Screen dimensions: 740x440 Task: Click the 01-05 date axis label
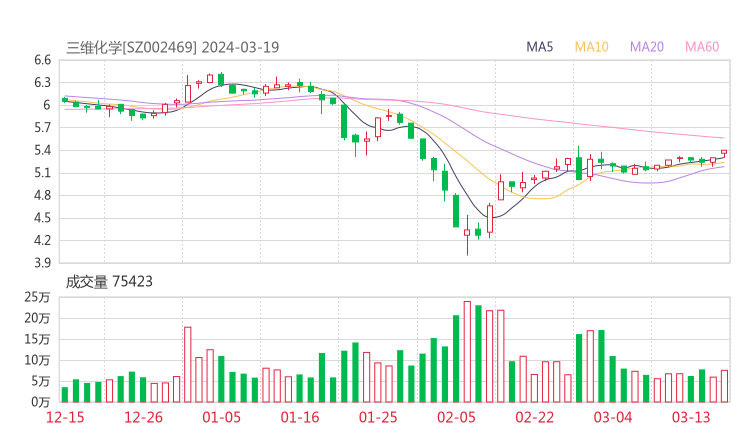point(221,417)
